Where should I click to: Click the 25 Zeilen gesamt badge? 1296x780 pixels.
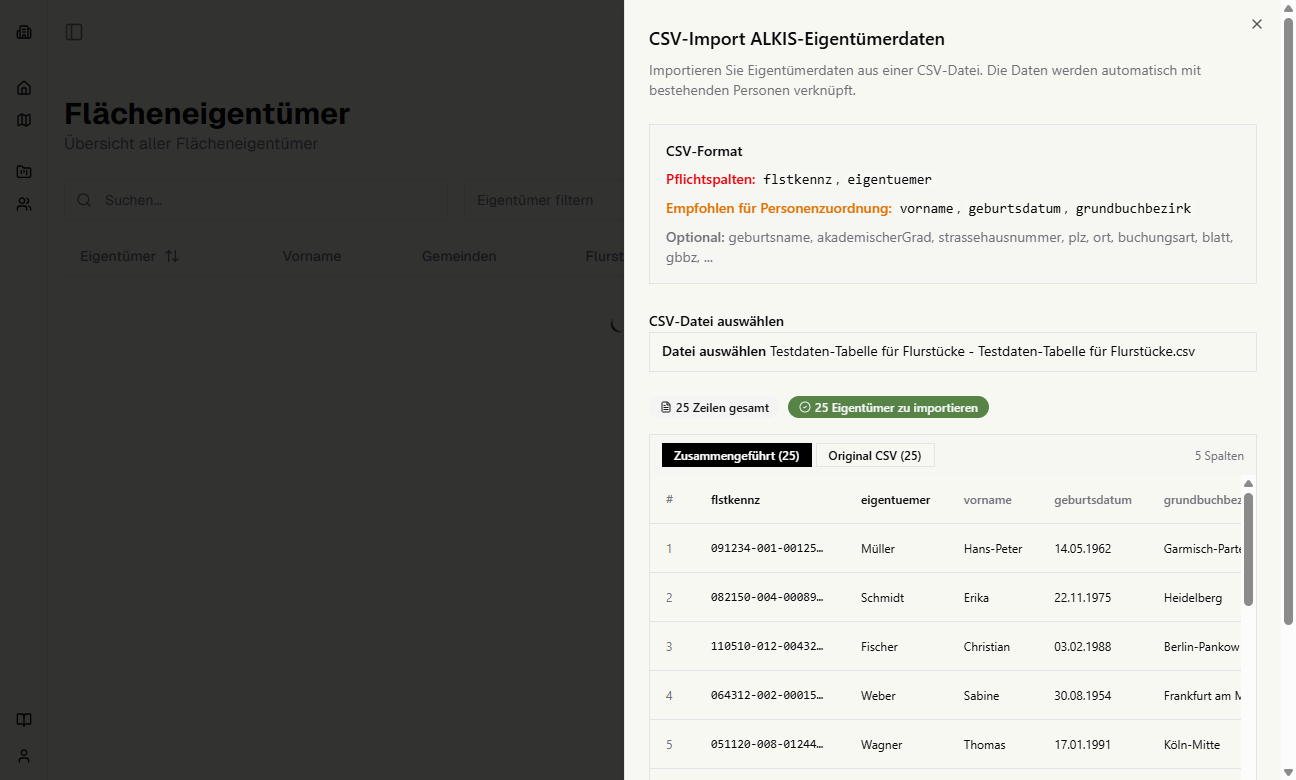pyautogui.click(x=715, y=407)
